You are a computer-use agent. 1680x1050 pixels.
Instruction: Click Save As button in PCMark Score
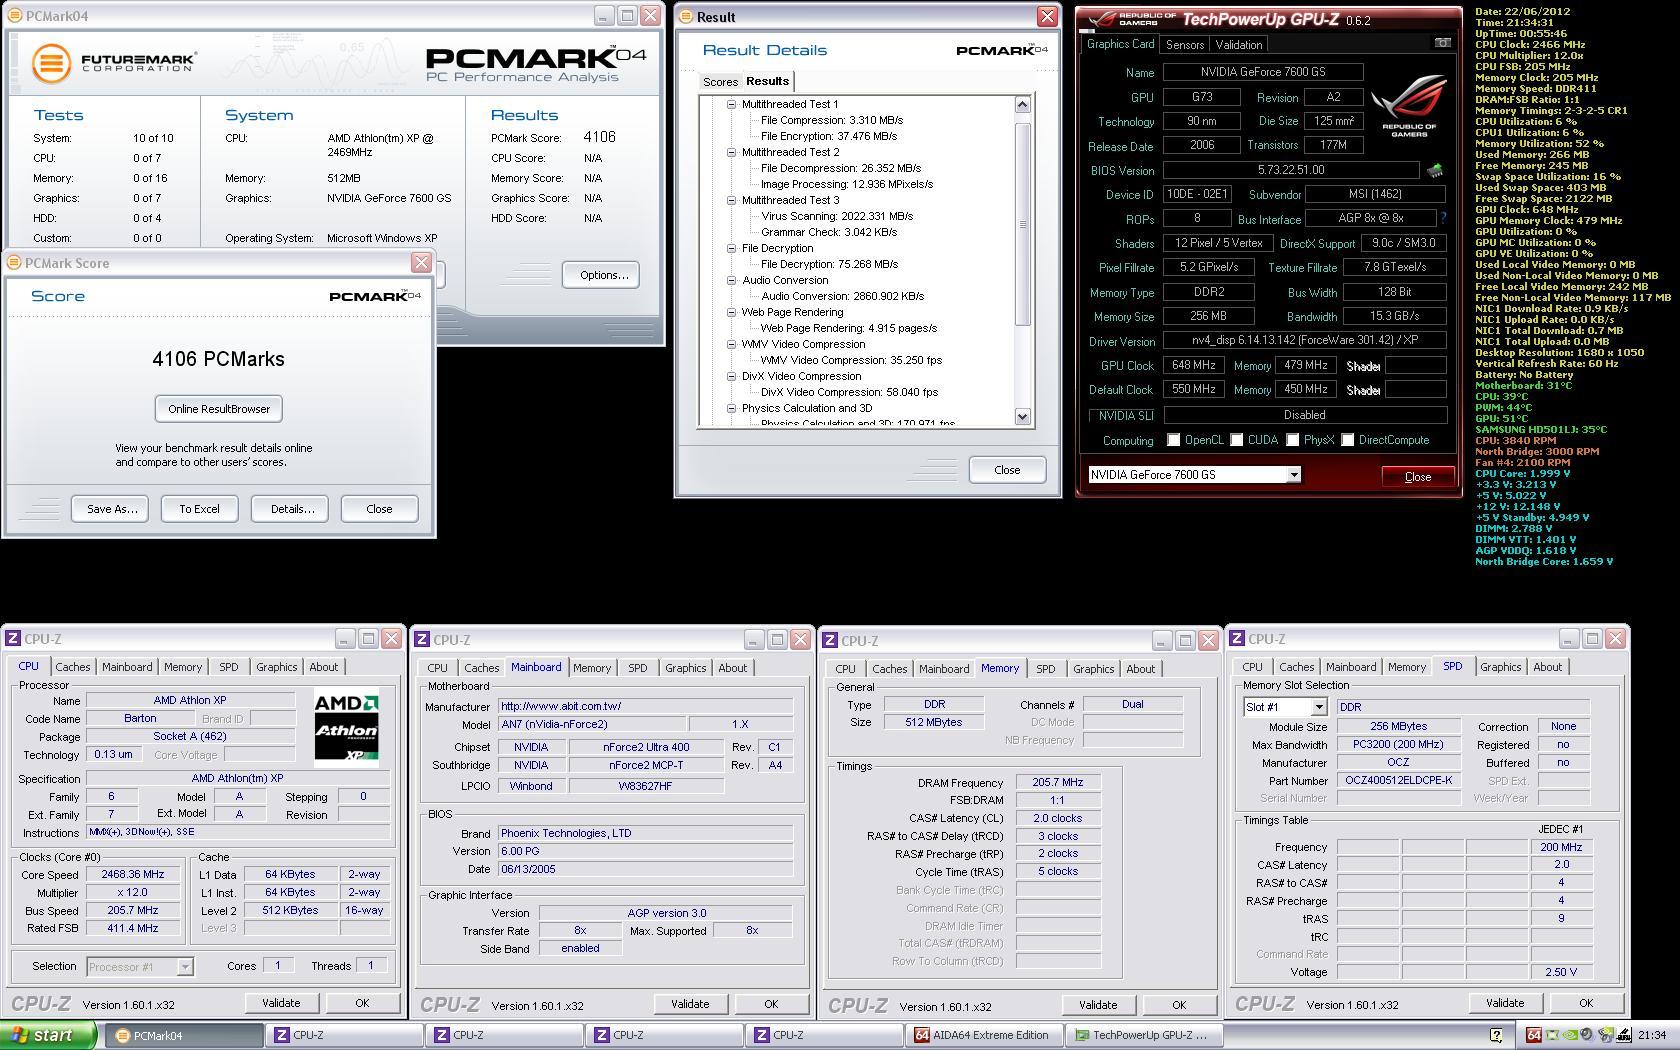click(112, 509)
